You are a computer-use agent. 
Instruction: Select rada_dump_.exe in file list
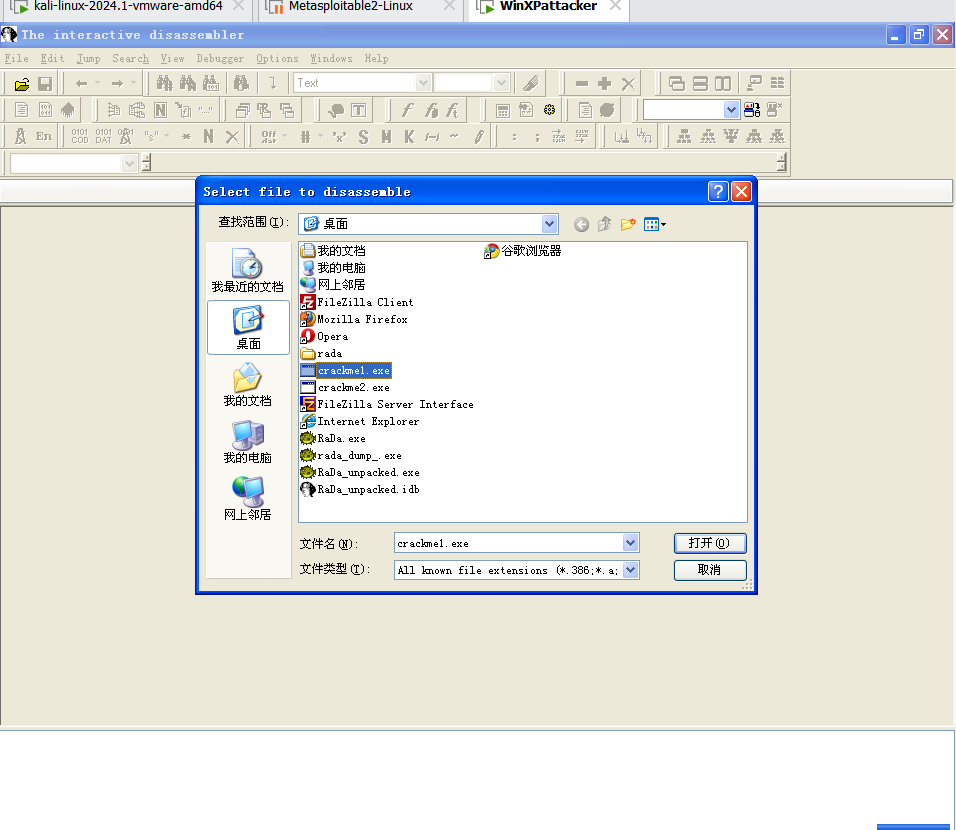[351, 456]
